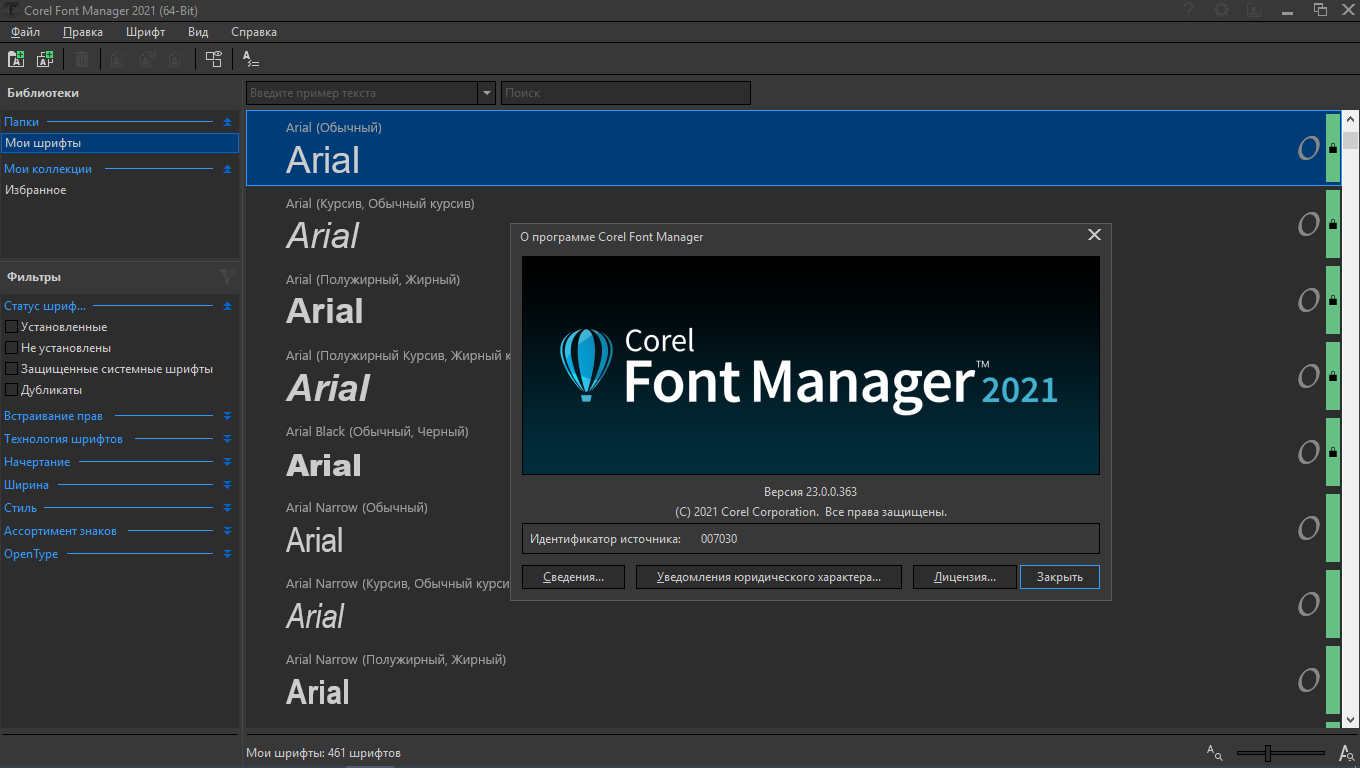This screenshot has width=1360, height=768.
Task: Click the Add Folder toolbar icon
Action: click(x=16, y=59)
